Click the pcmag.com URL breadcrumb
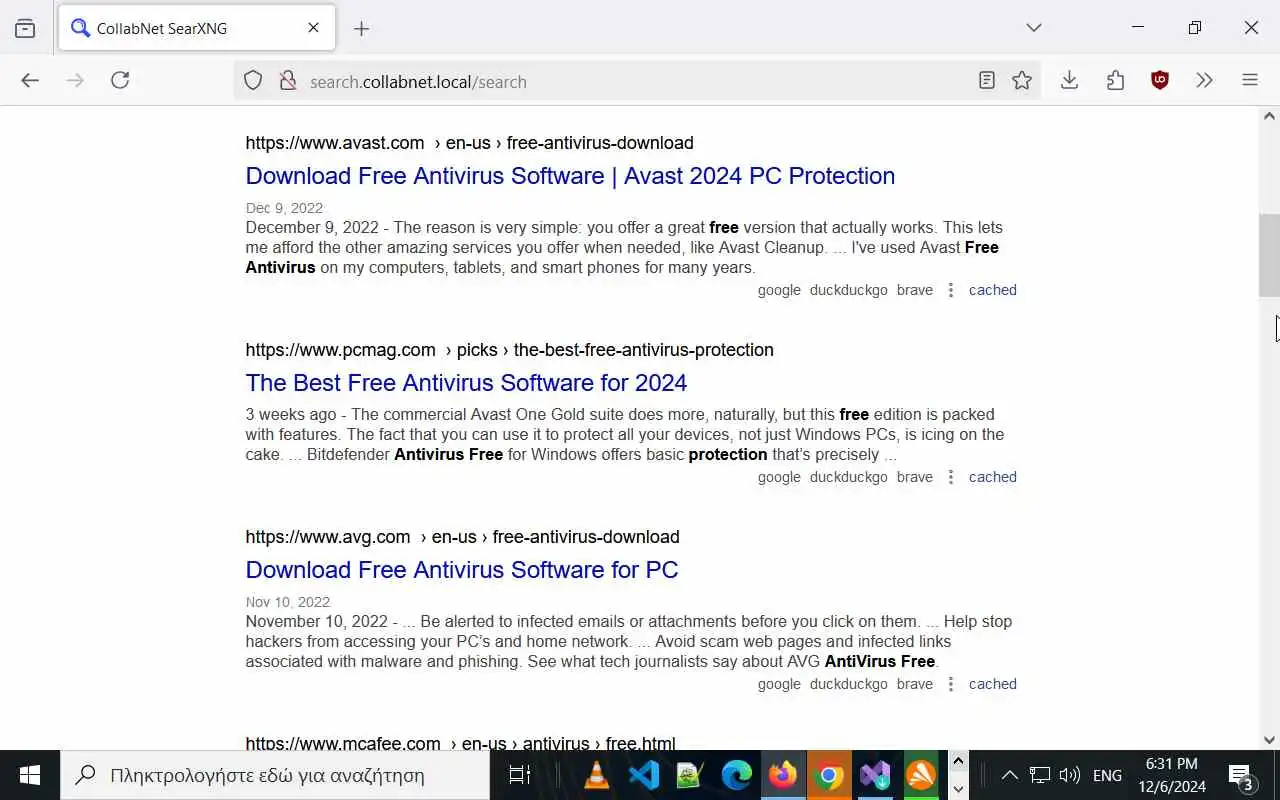This screenshot has width=1280, height=800. (x=509, y=350)
